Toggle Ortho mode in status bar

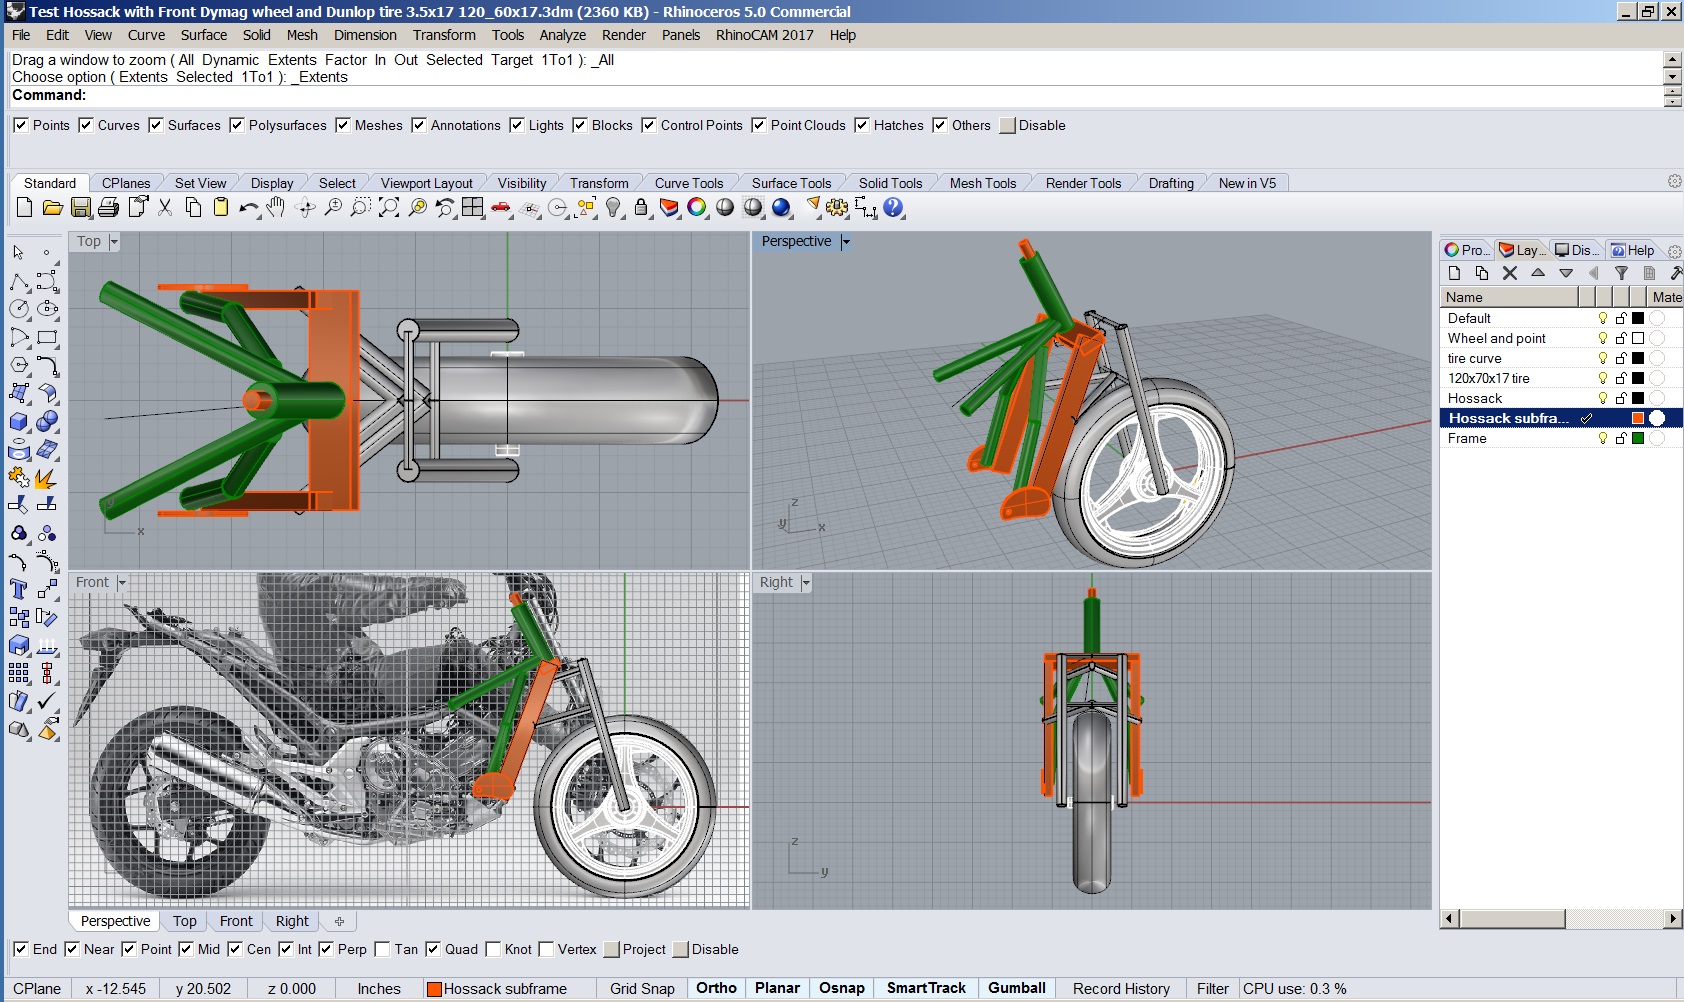pyautogui.click(x=716, y=988)
